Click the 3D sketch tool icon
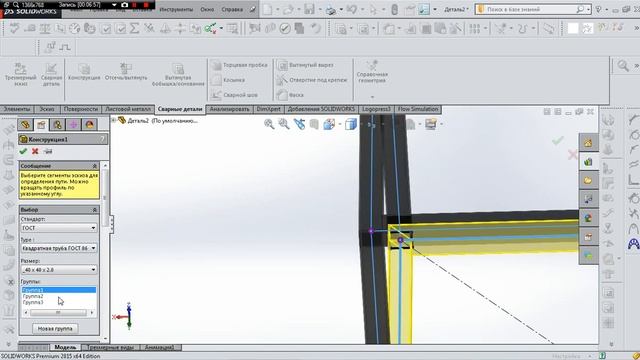 click(20, 74)
